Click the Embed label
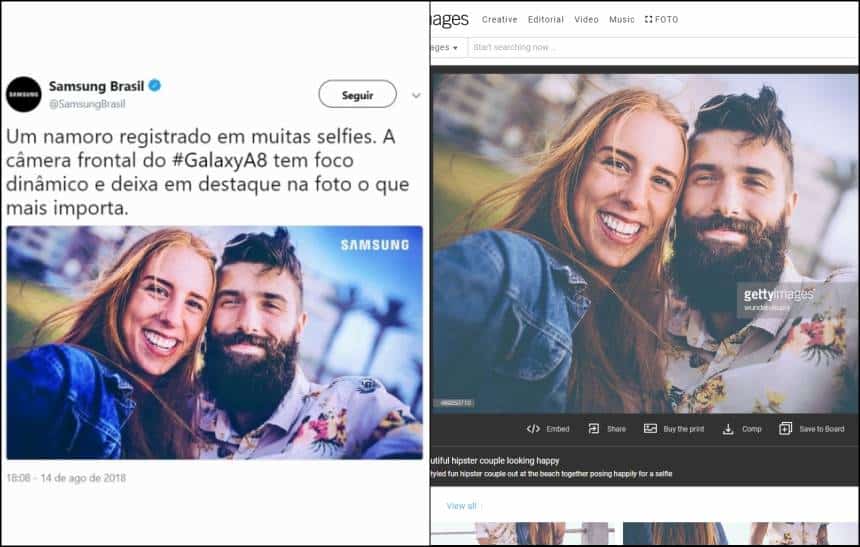 [x=558, y=429]
